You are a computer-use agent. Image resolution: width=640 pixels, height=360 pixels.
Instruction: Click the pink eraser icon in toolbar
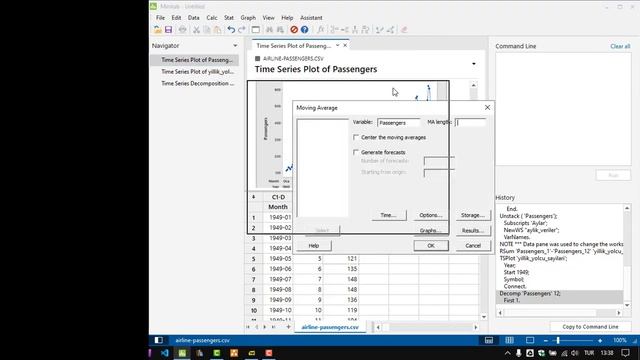pos(404,30)
